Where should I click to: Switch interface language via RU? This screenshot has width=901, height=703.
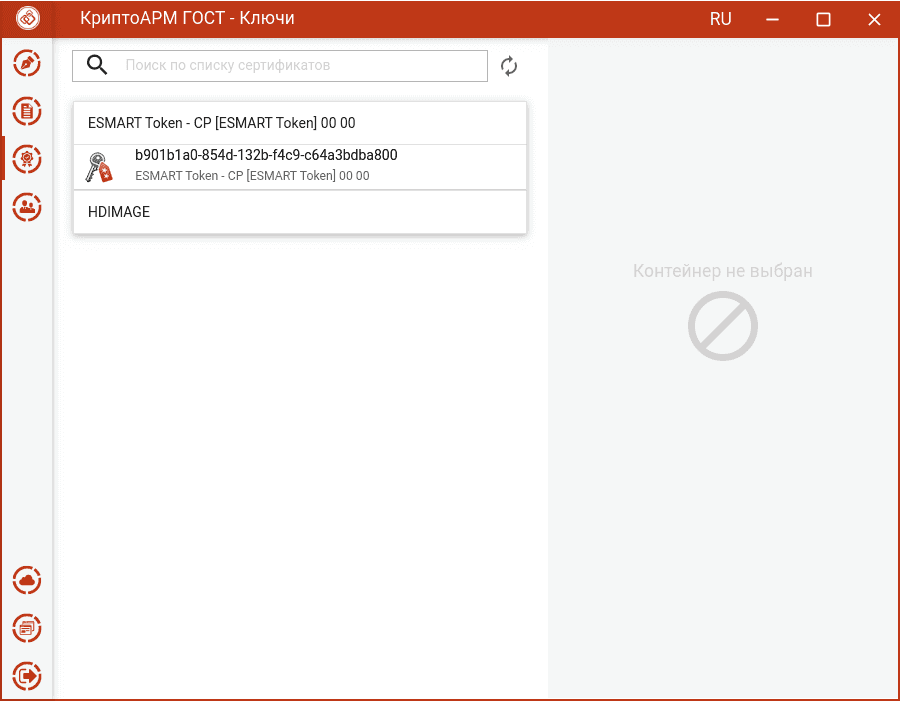pyautogui.click(x=720, y=19)
